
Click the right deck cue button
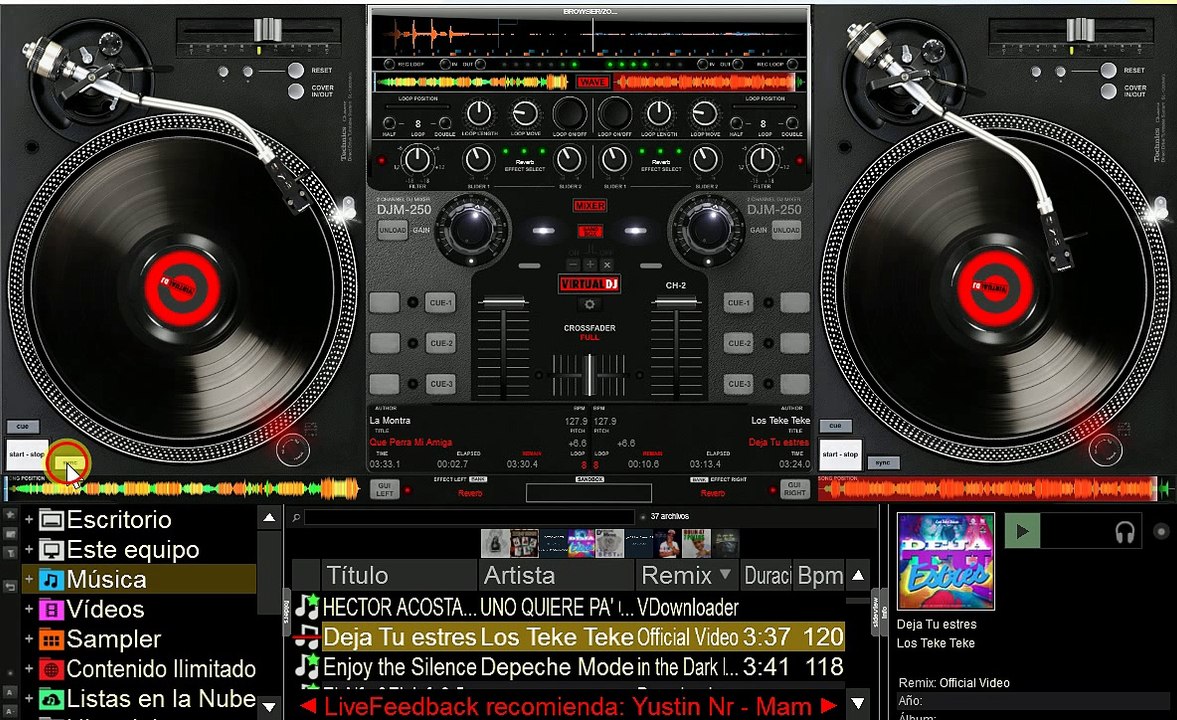835,426
